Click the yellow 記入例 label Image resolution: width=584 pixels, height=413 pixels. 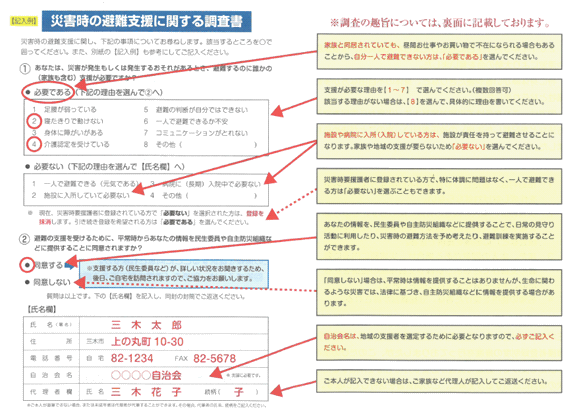pos(24,21)
